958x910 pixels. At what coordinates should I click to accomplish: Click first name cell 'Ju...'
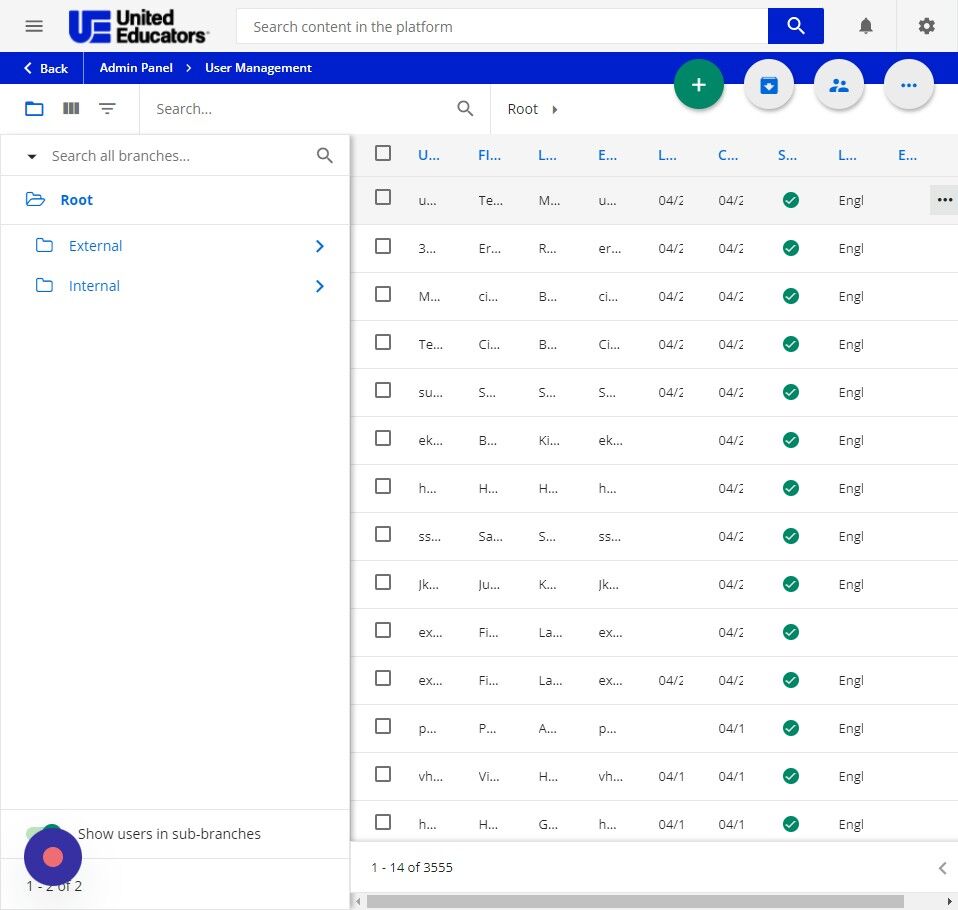point(489,585)
